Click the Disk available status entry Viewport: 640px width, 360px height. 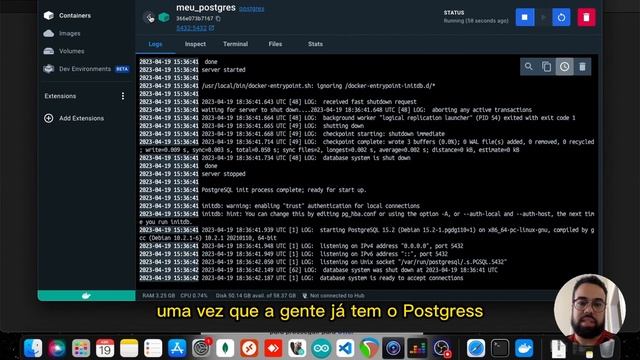(256, 296)
